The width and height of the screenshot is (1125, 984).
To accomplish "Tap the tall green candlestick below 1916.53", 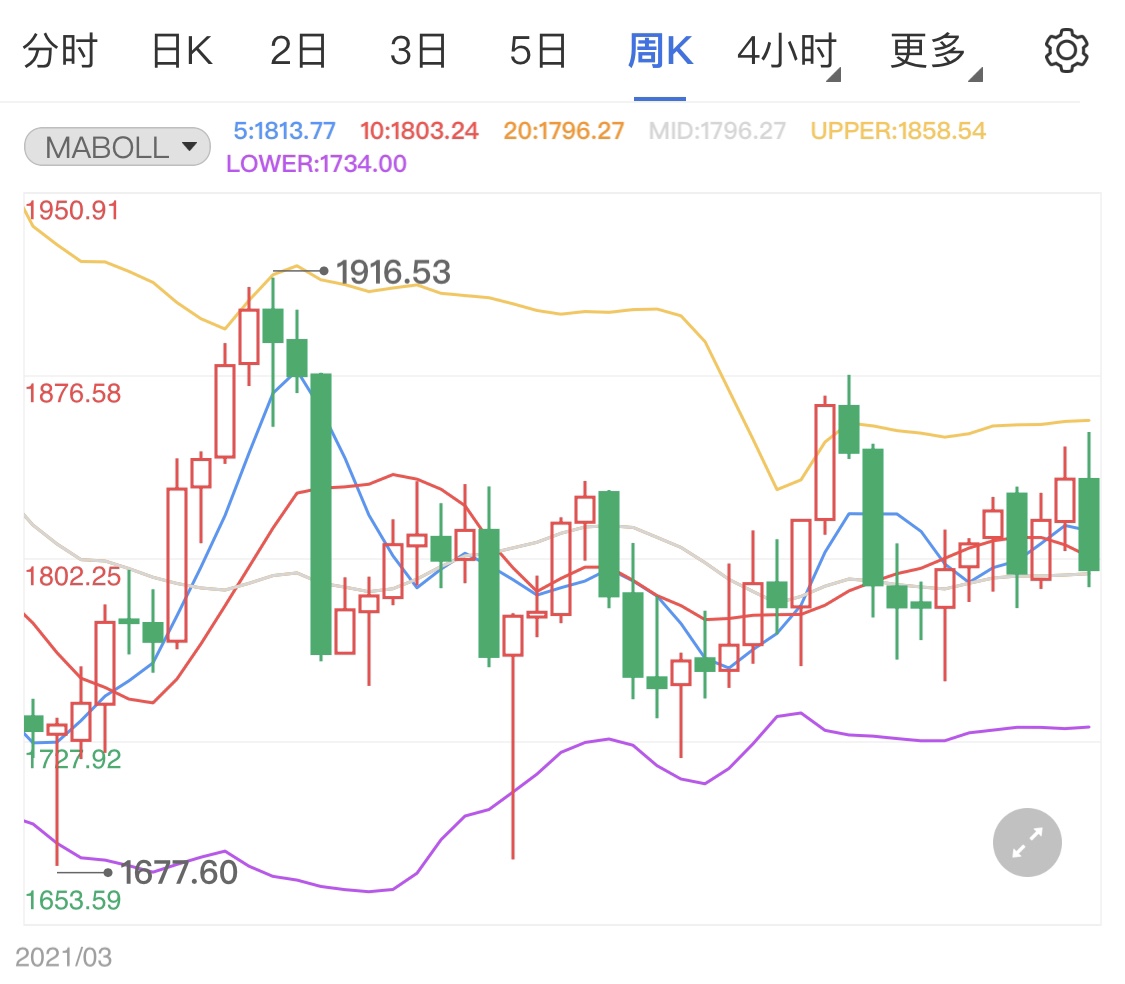I will click(x=321, y=514).
